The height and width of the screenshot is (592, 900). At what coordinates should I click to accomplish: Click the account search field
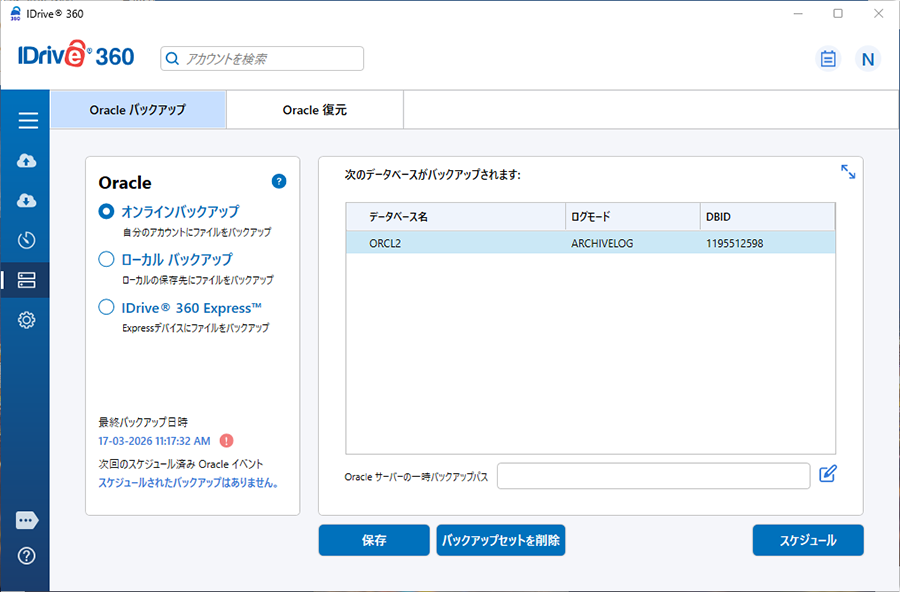click(262, 59)
